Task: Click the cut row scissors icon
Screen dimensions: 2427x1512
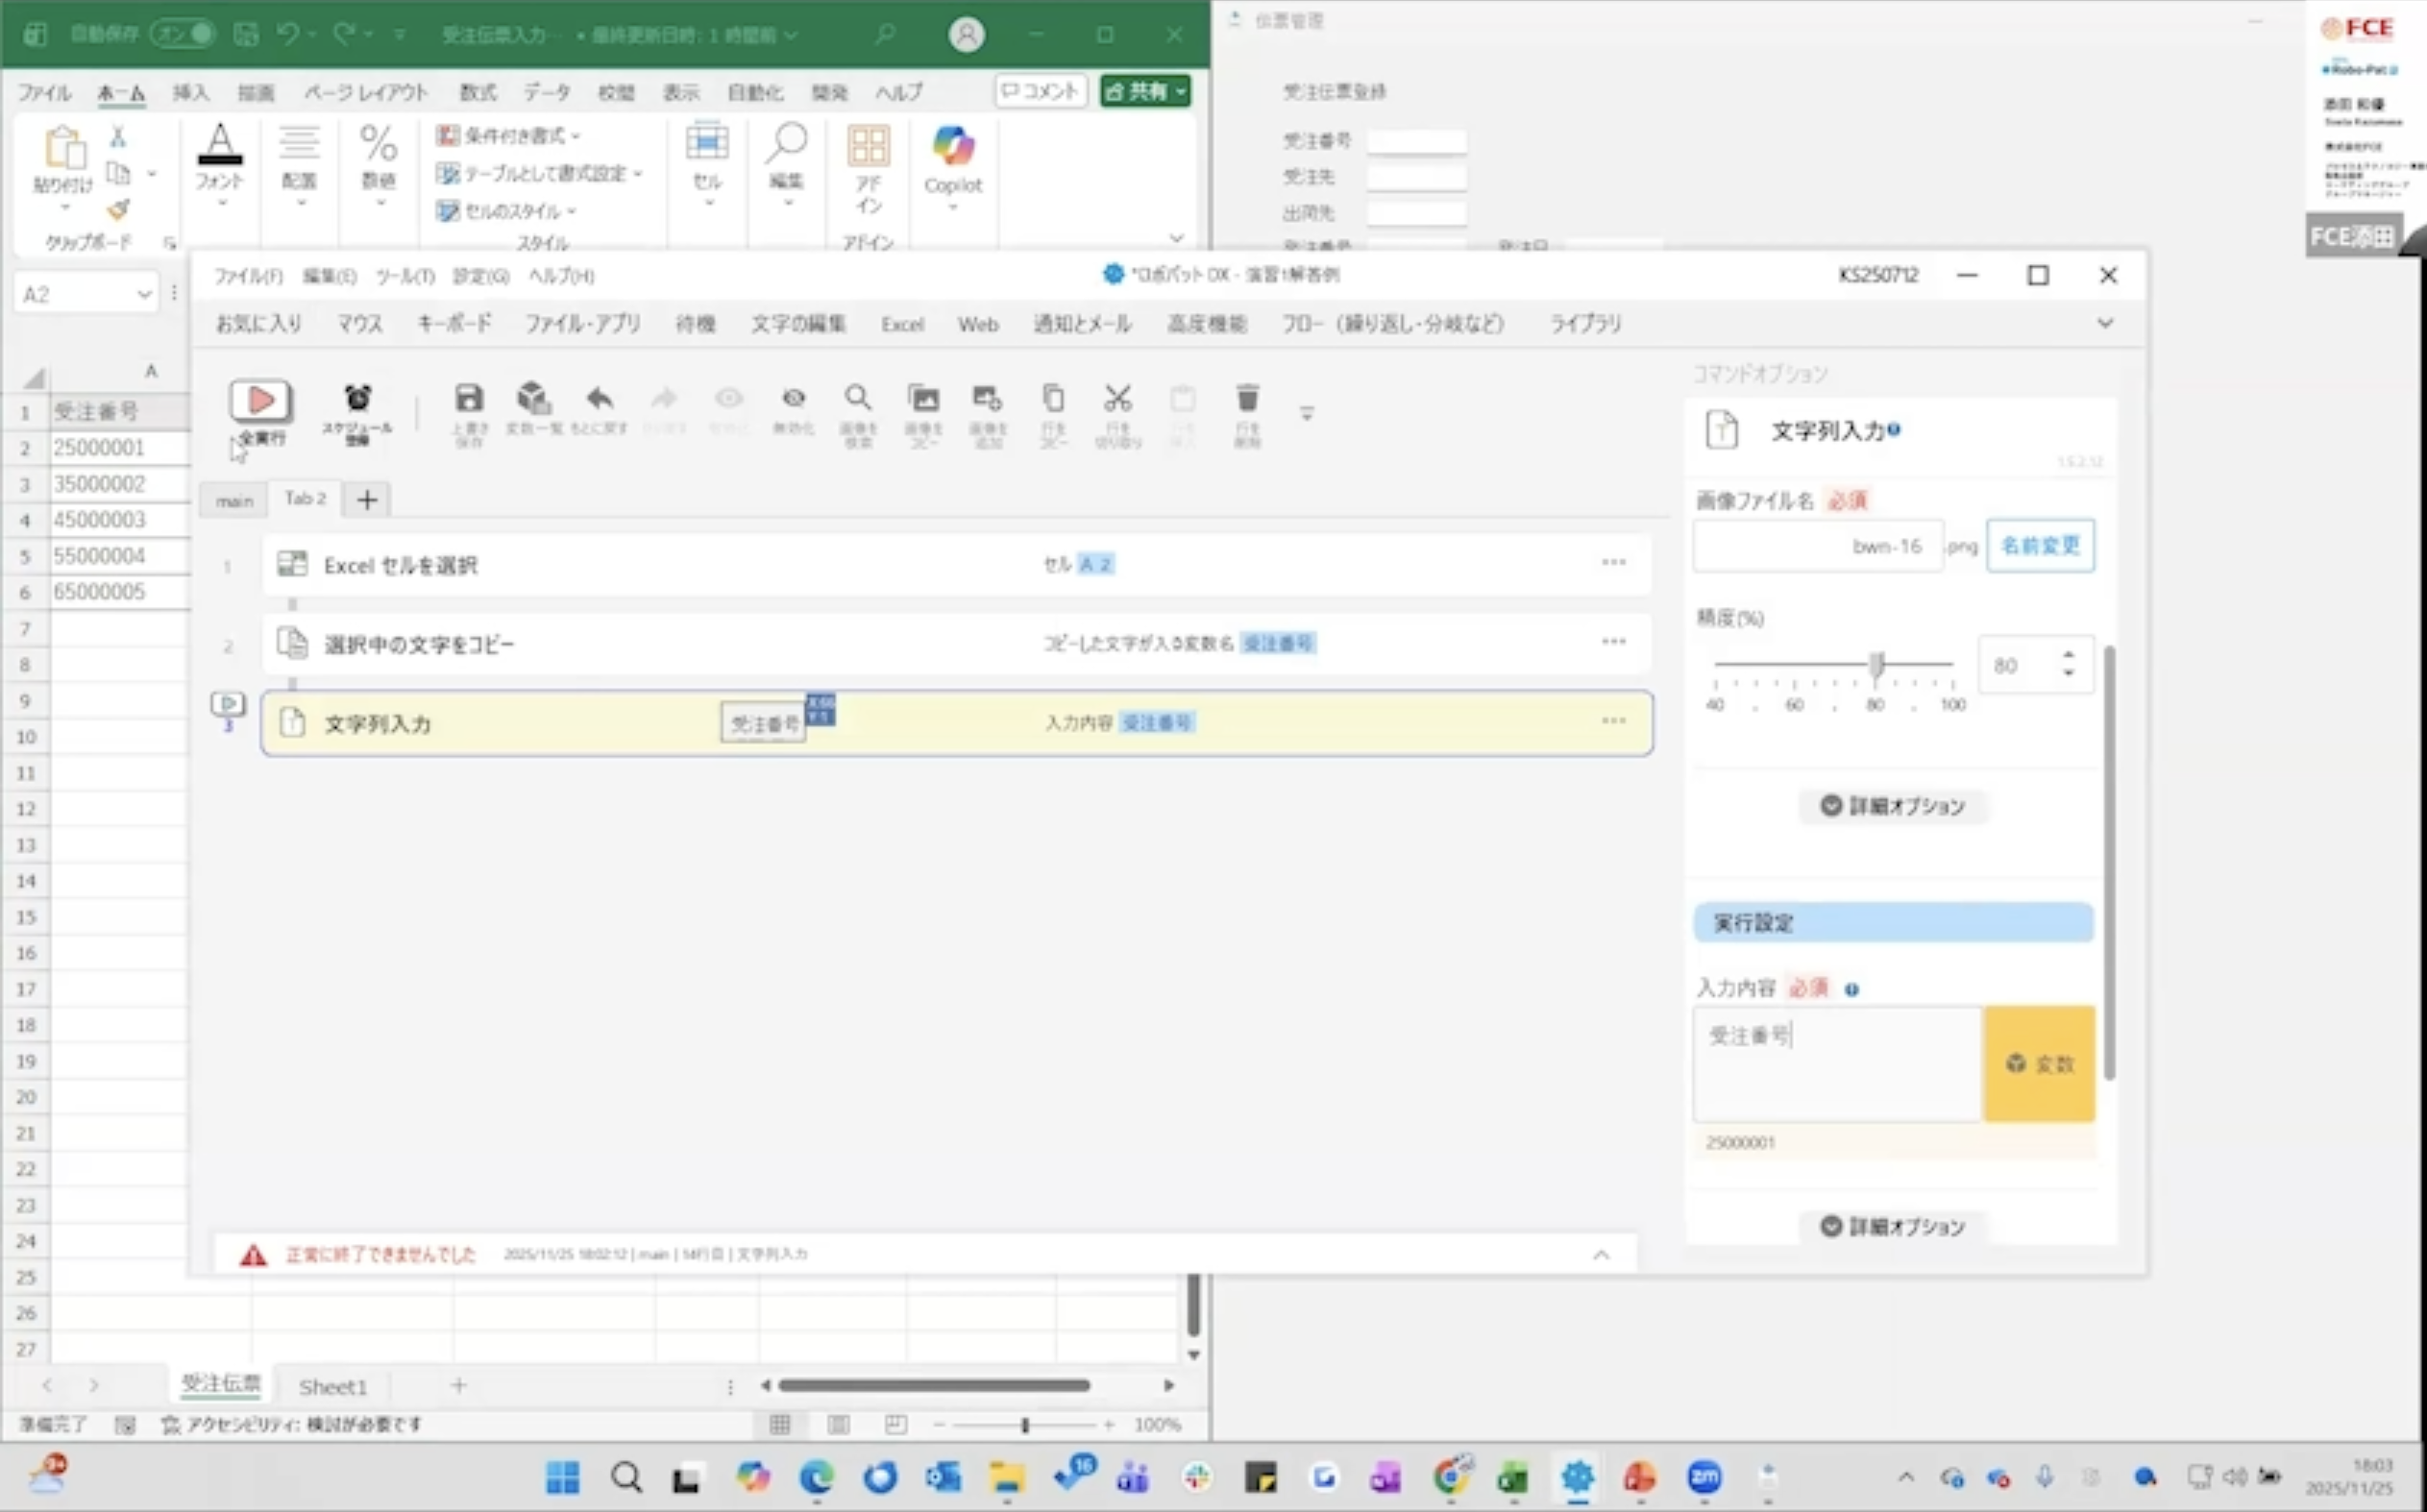Action: [x=1117, y=400]
